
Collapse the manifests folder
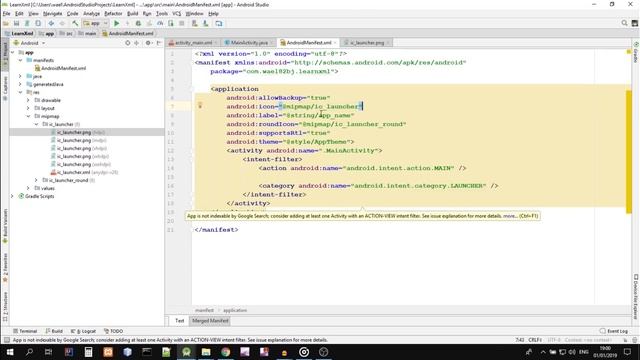pyautogui.click(x=20, y=60)
